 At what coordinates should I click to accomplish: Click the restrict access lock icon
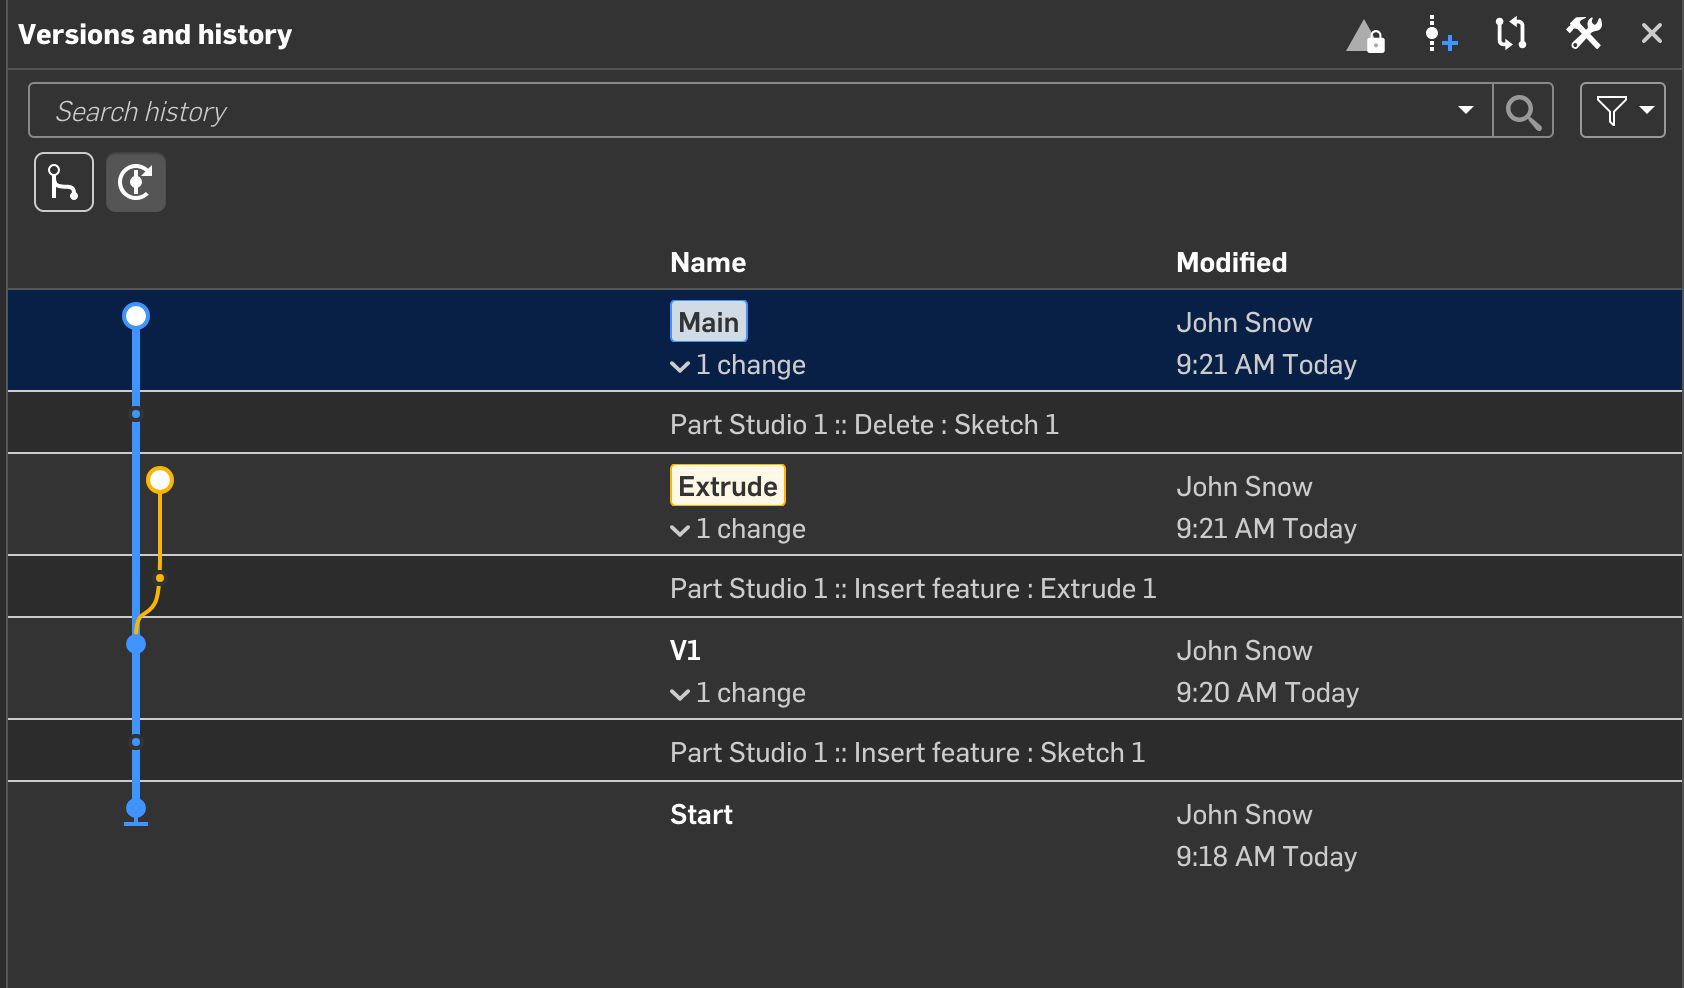click(x=1366, y=36)
